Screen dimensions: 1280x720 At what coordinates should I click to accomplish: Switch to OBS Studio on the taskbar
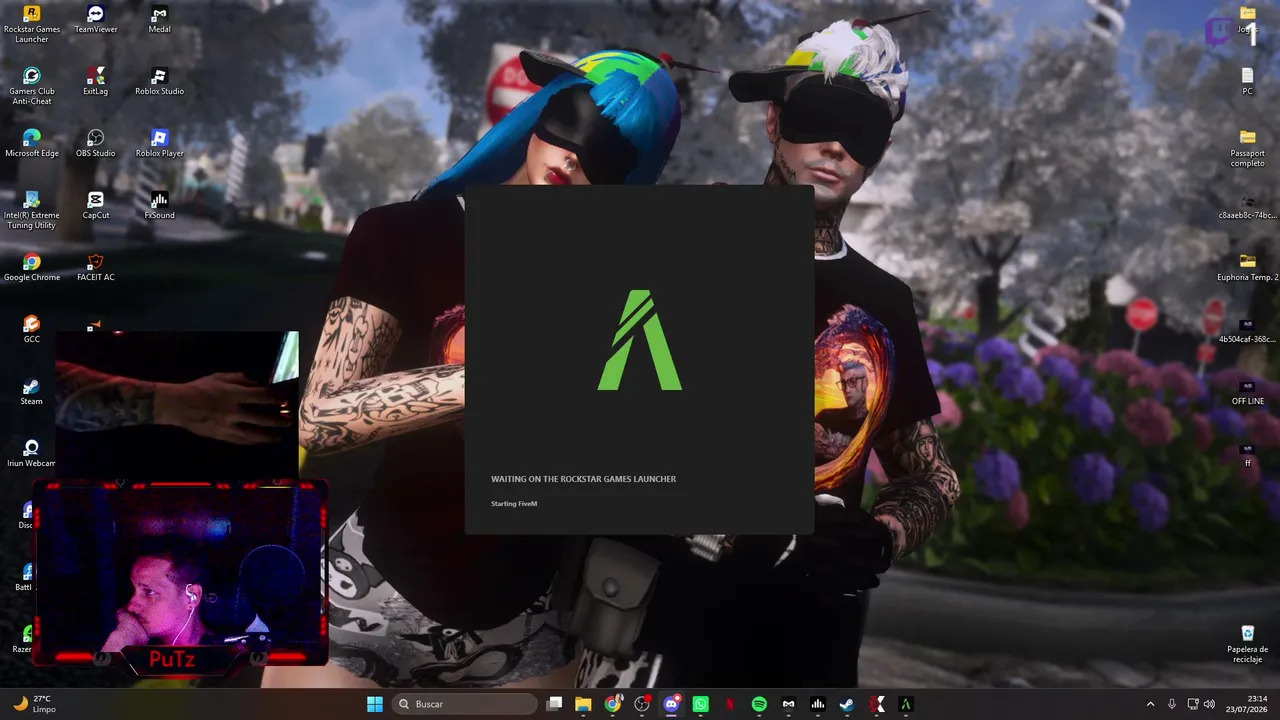pyautogui.click(x=642, y=704)
